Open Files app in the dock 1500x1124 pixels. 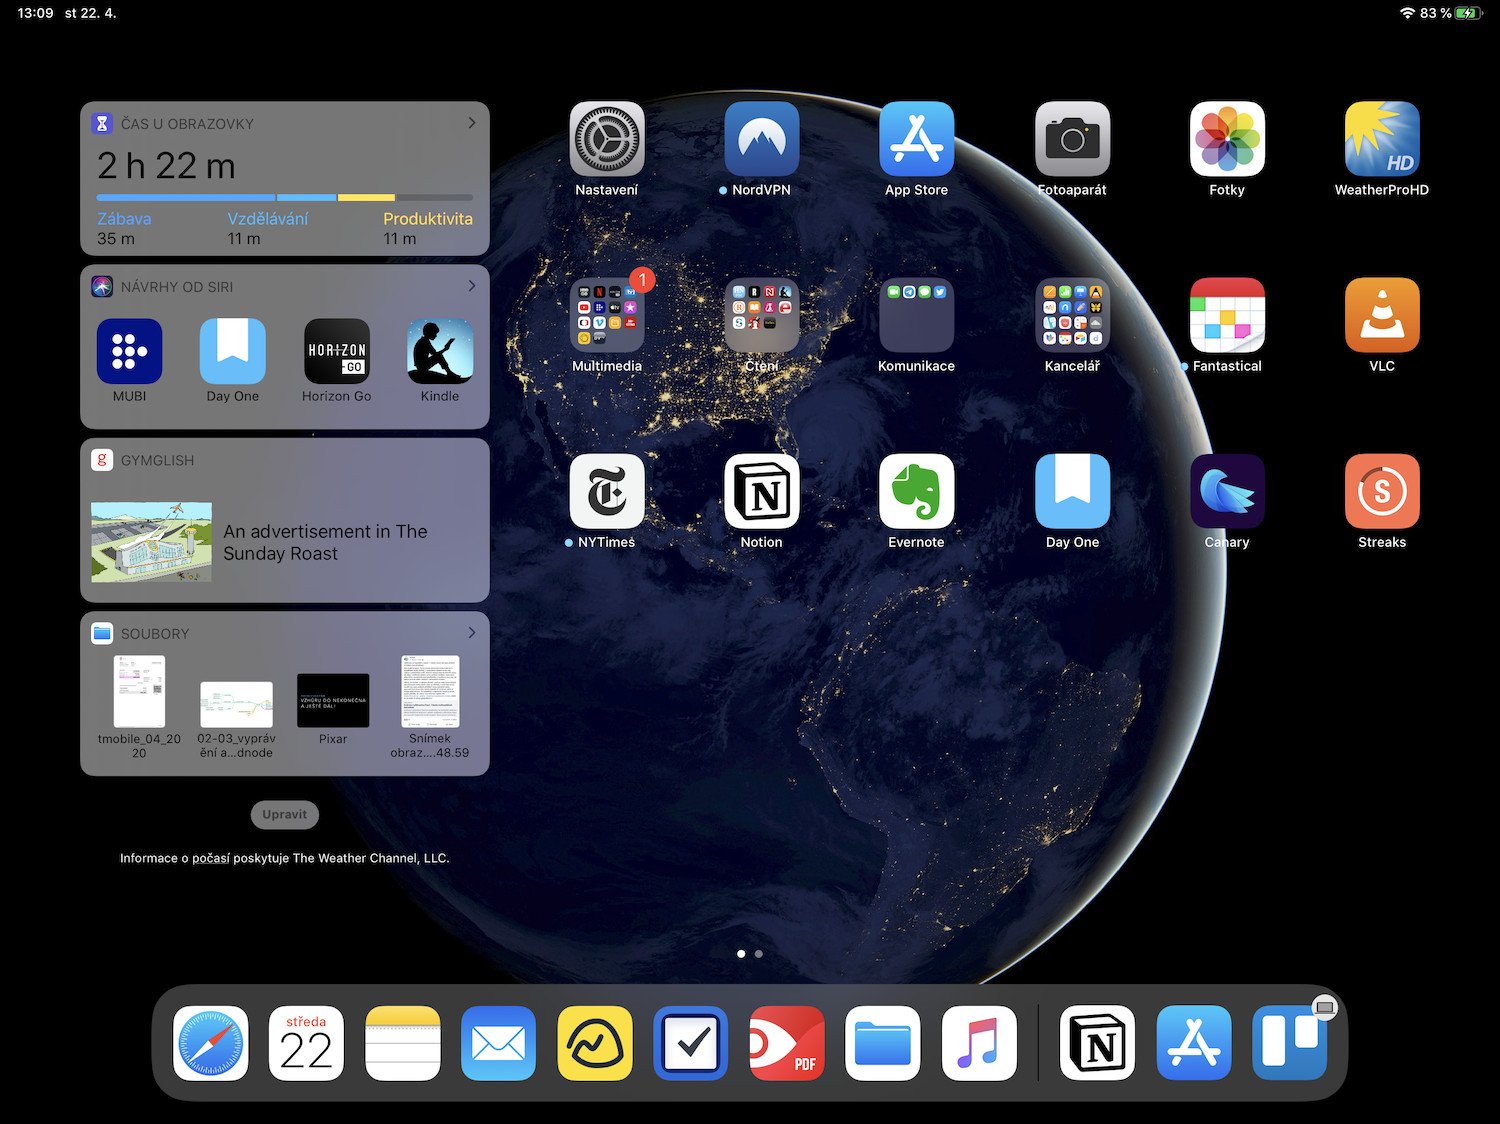[883, 1043]
